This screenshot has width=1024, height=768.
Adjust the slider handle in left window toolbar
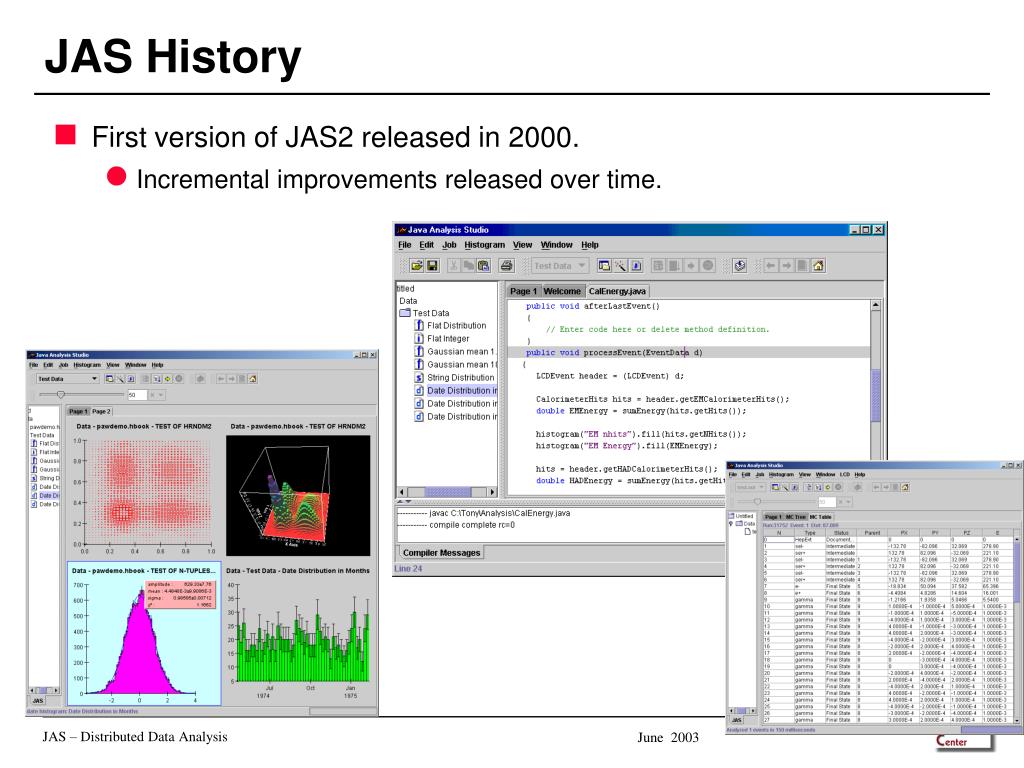click(61, 394)
